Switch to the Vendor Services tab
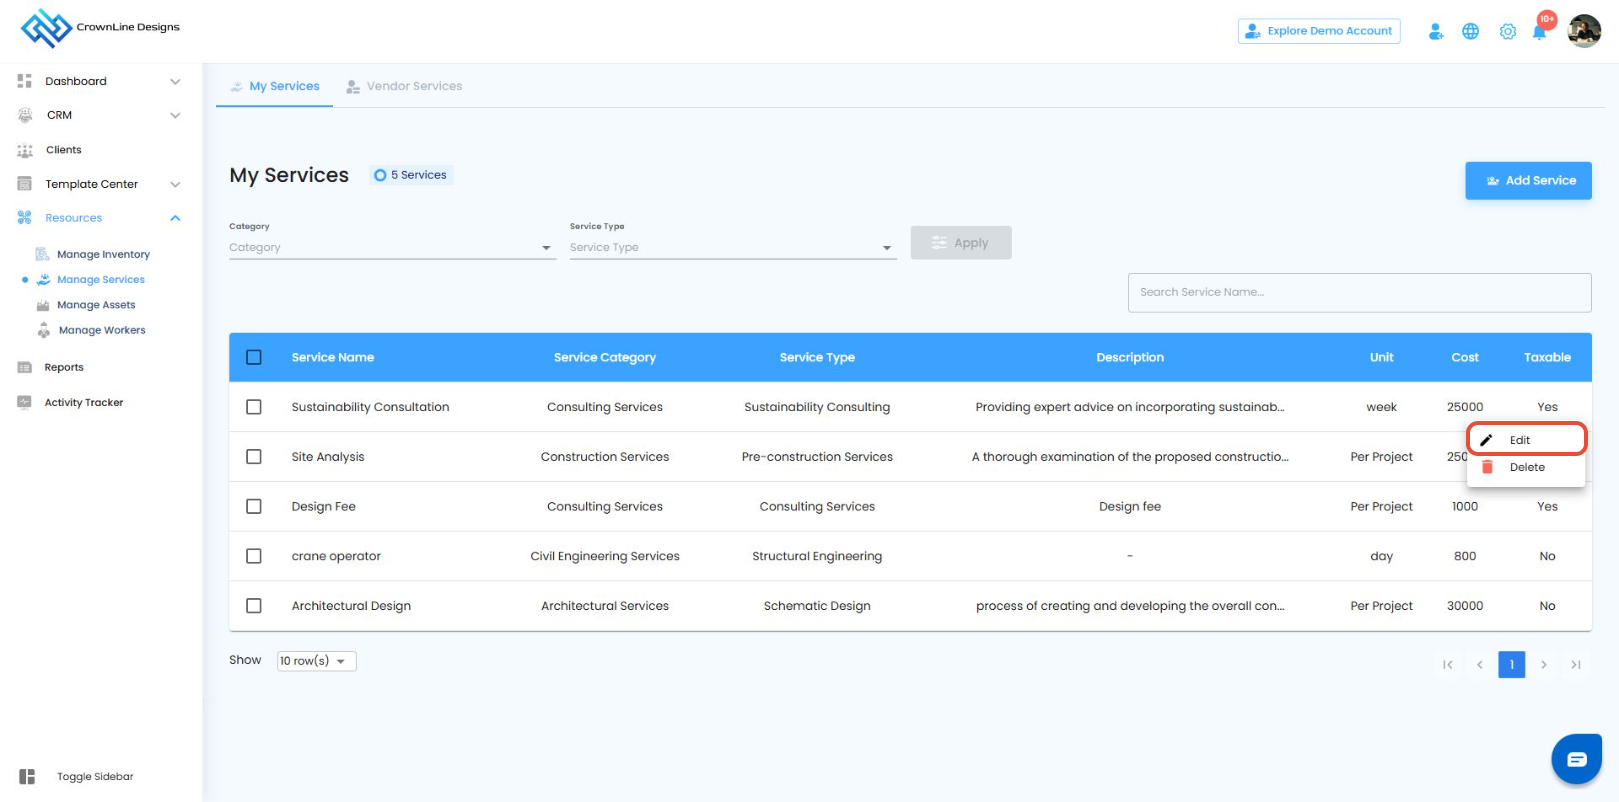Image resolution: width=1619 pixels, height=802 pixels. click(404, 87)
